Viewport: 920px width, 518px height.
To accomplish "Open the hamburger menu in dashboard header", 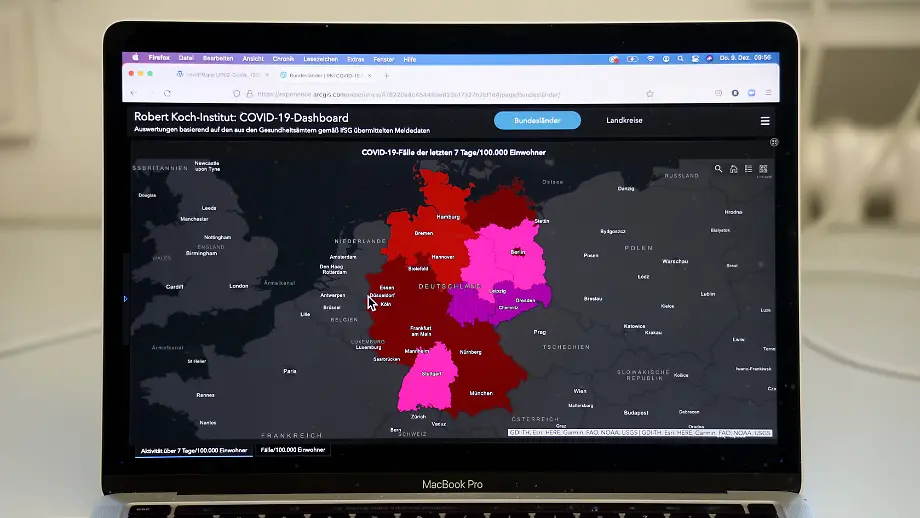I will [765, 121].
